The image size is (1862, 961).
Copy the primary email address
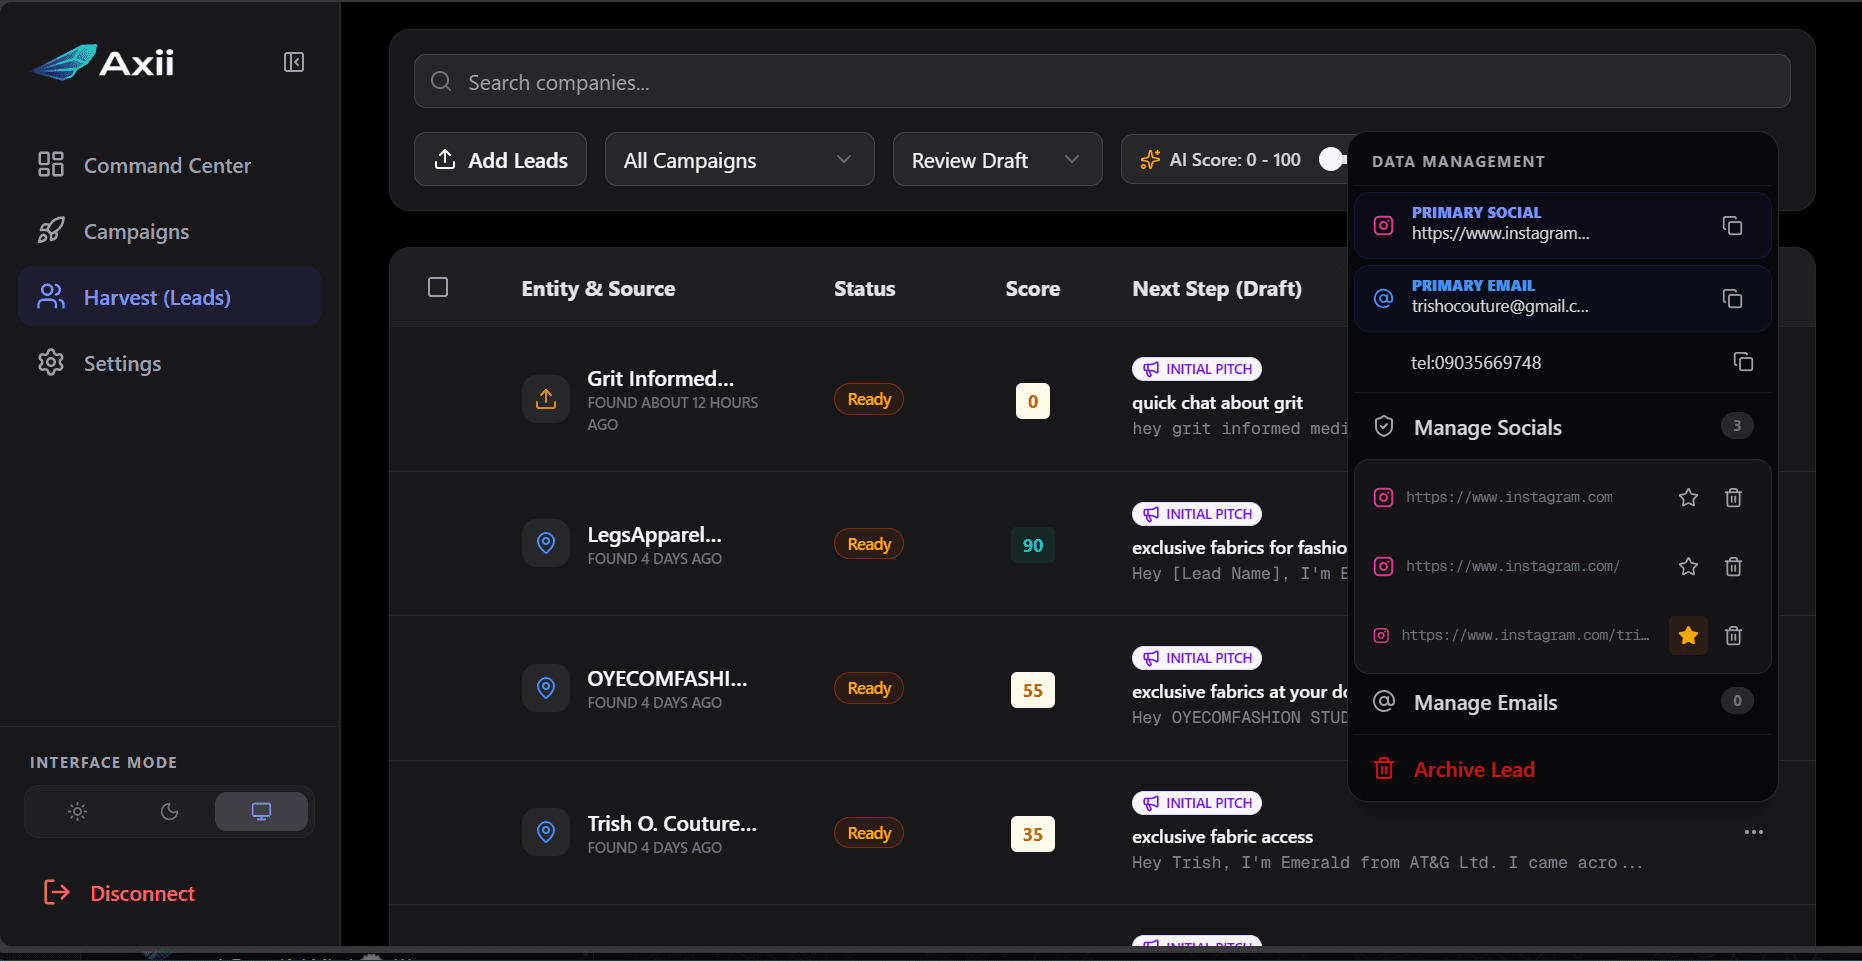pos(1732,298)
